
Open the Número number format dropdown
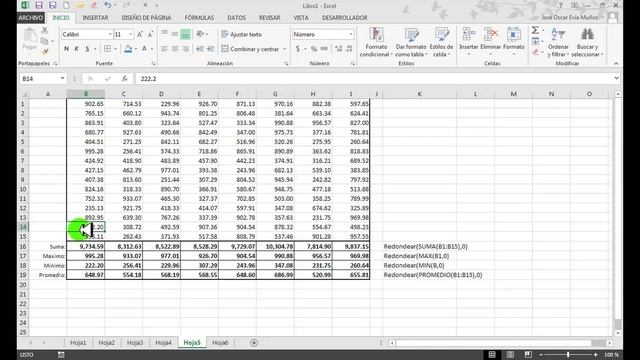tap(351, 34)
